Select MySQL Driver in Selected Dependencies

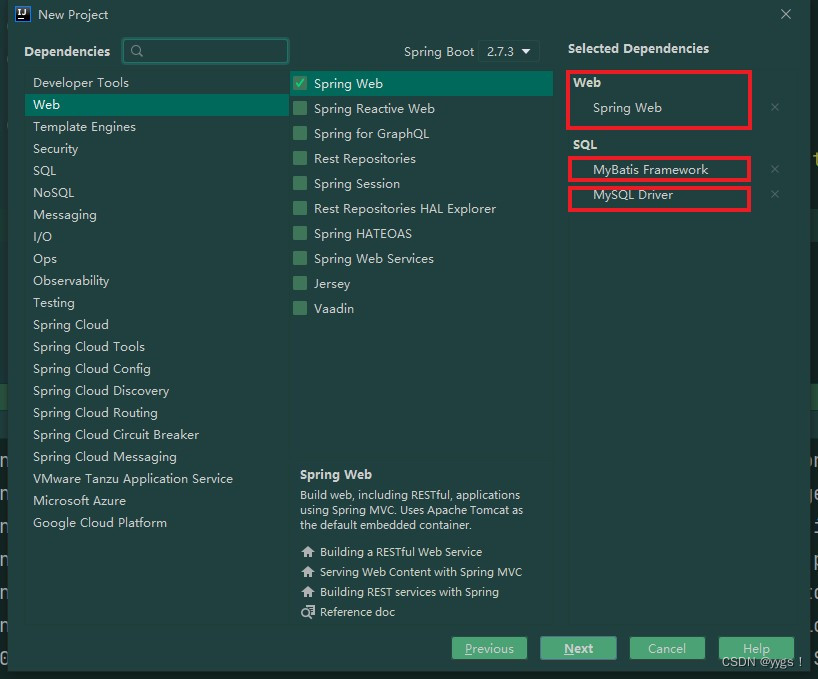632,195
